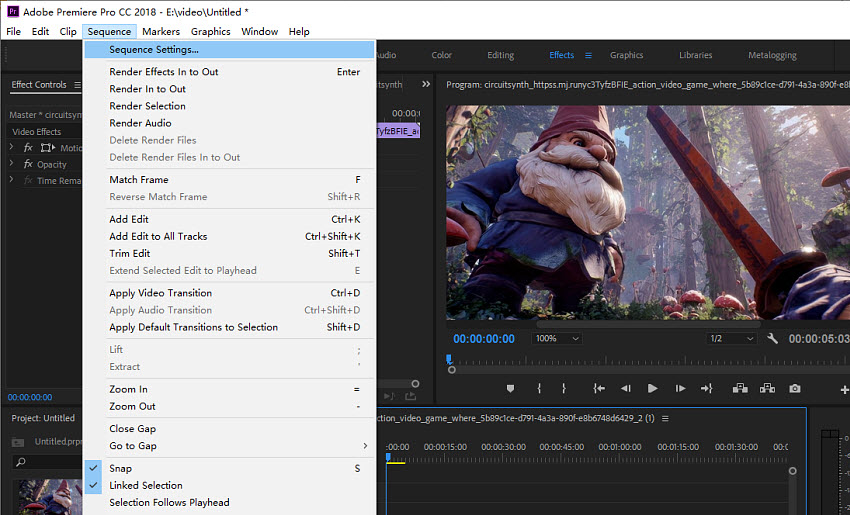Open the Effects workspace menu icon
Viewport: 850px width, 515px height.
588,55
